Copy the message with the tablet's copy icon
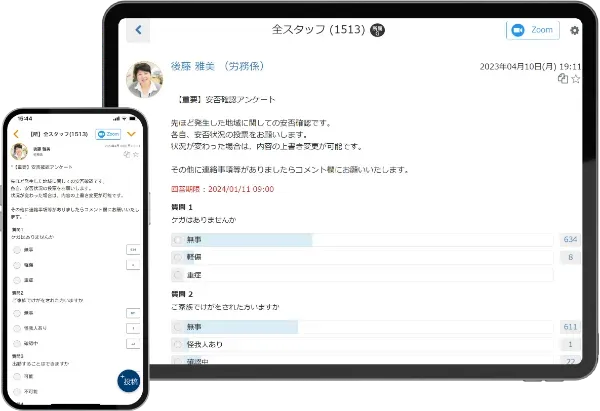This screenshot has height=411, width=600. [562, 79]
